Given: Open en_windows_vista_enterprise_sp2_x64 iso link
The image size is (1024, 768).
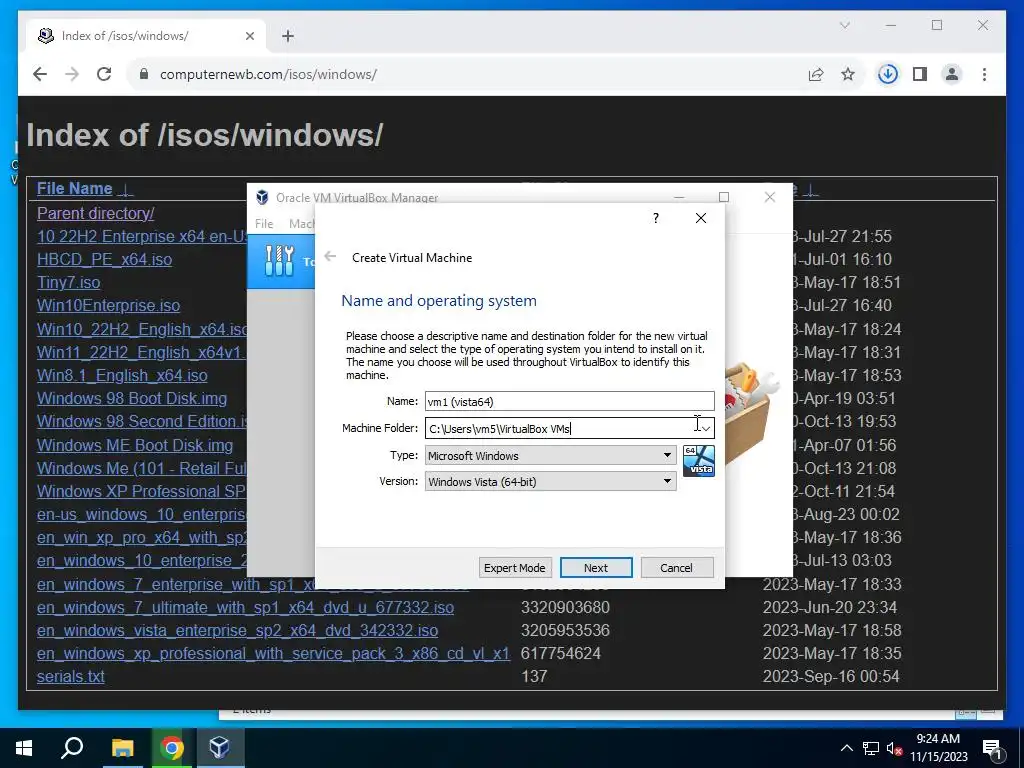Looking at the screenshot, I should pyautogui.click(x=238, y=631).
